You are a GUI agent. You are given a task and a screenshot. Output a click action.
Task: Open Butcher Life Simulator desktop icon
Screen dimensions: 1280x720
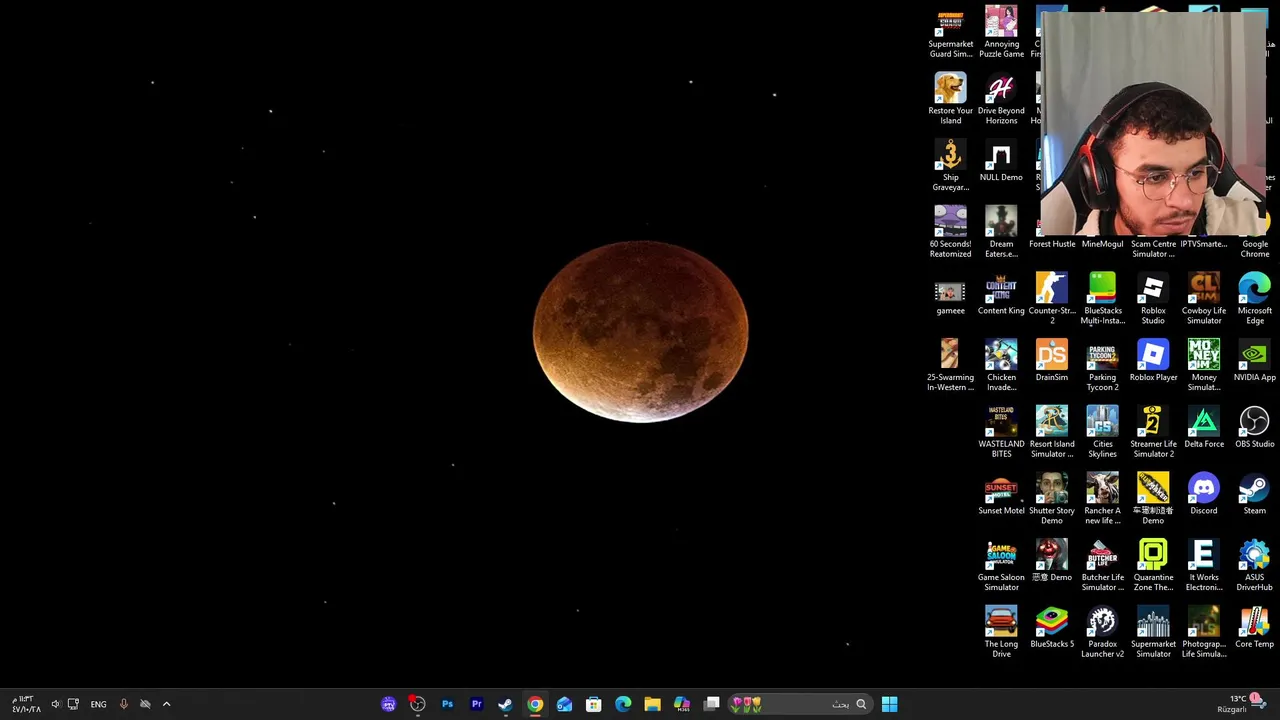point(1102,565)
